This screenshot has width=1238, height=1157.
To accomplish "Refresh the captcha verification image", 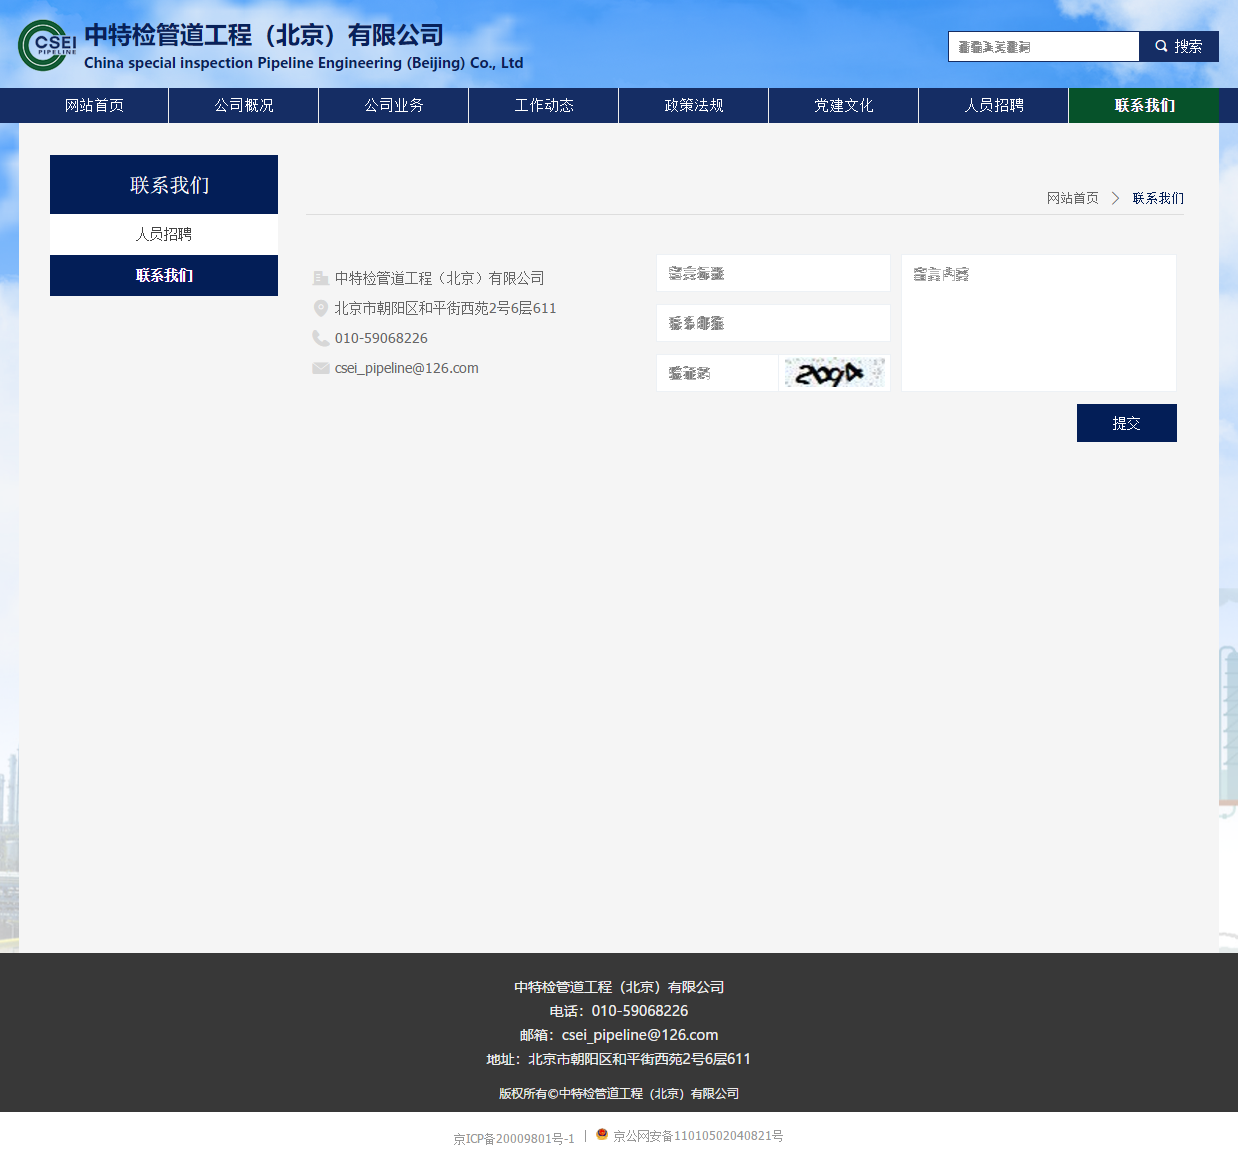I will [834, 373].
